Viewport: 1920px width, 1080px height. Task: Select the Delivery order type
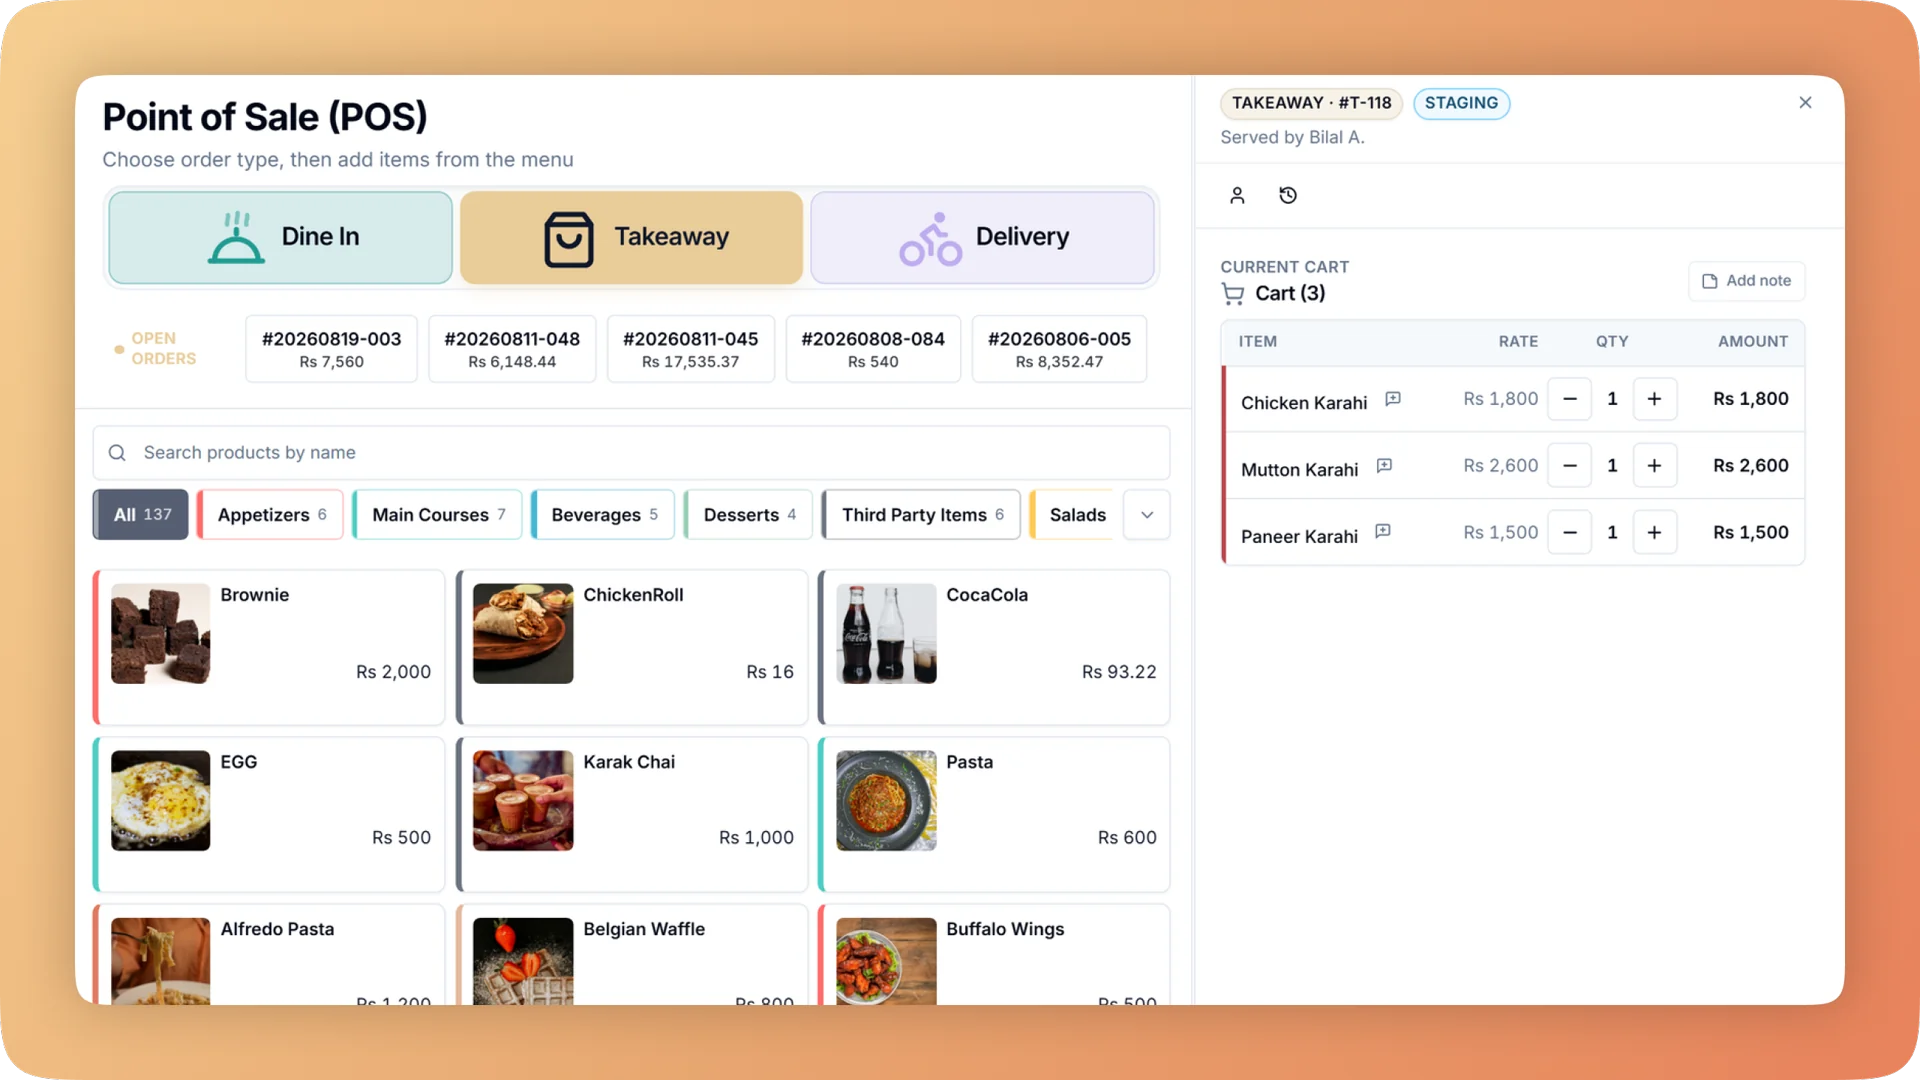(x=982, y=237)
